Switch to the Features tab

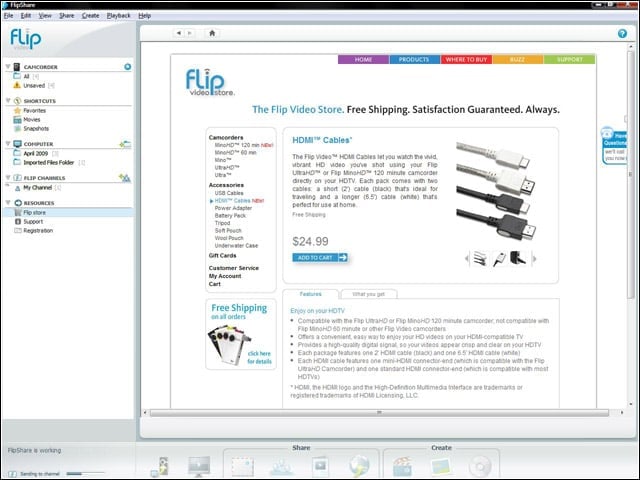pos(310,294)
